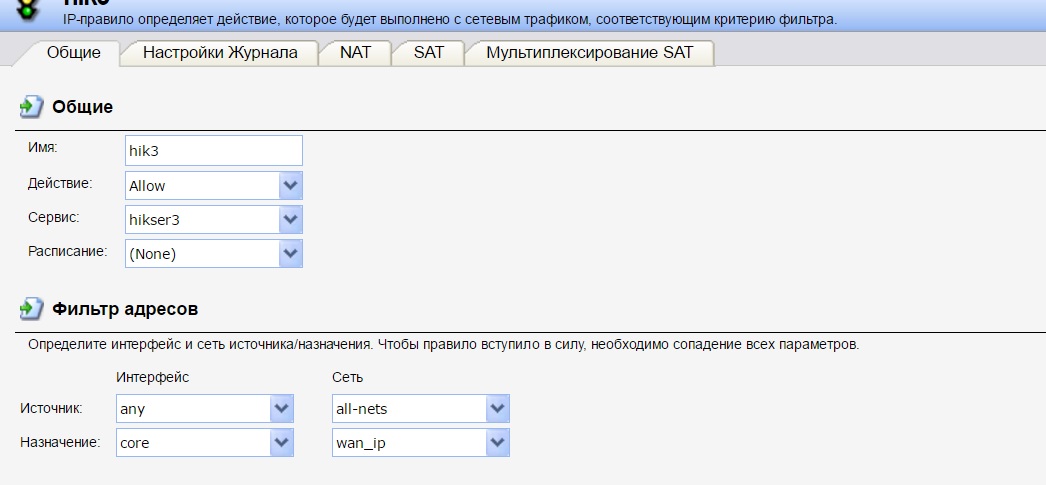The image size is (1046, 485).
Task: Go to Мультиплексирование SAT tab
Action: tap(588, 53)
